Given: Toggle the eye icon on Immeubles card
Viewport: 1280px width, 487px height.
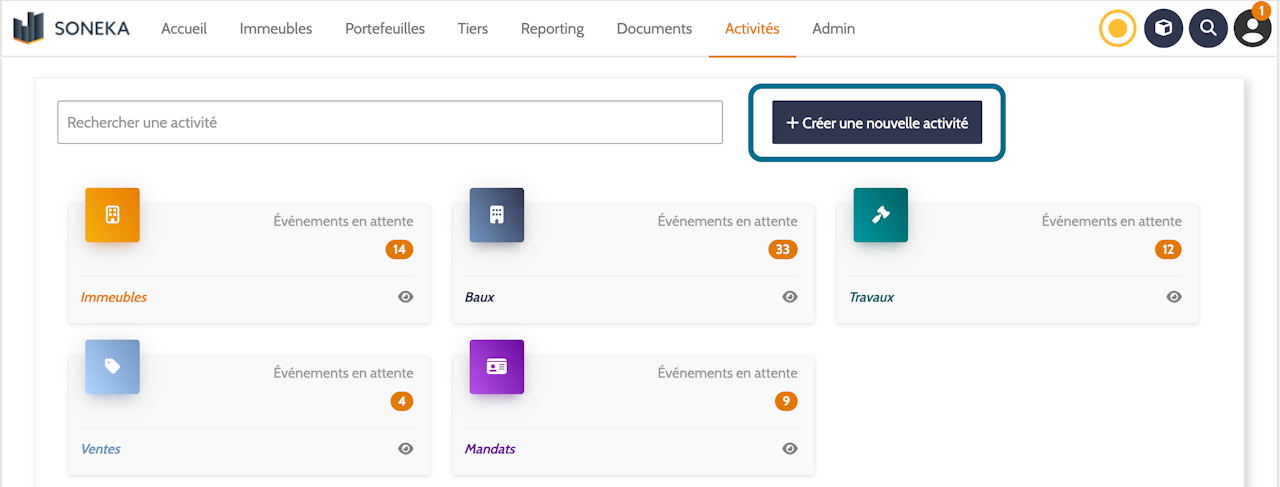Looking at the screenshot, I should pos(405,297).
